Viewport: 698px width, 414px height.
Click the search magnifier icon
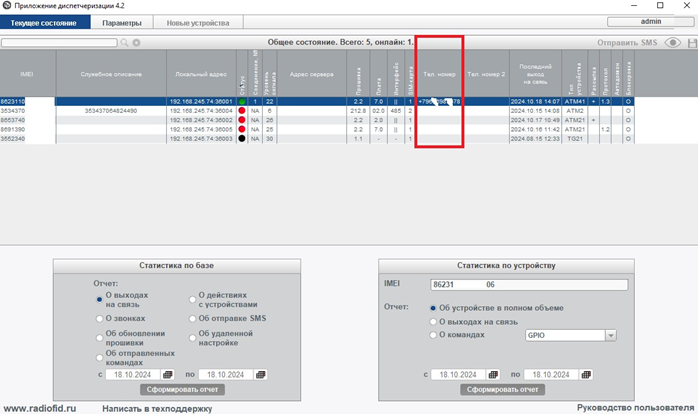click(125, 43)
